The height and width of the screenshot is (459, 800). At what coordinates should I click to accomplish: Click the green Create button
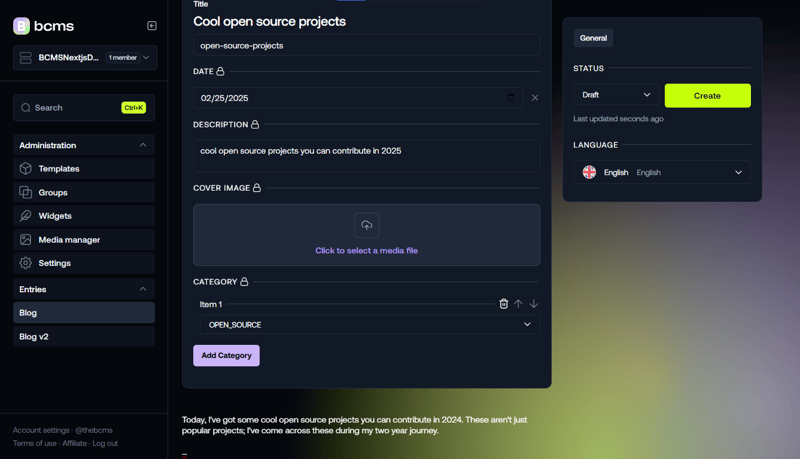(707, 96)
